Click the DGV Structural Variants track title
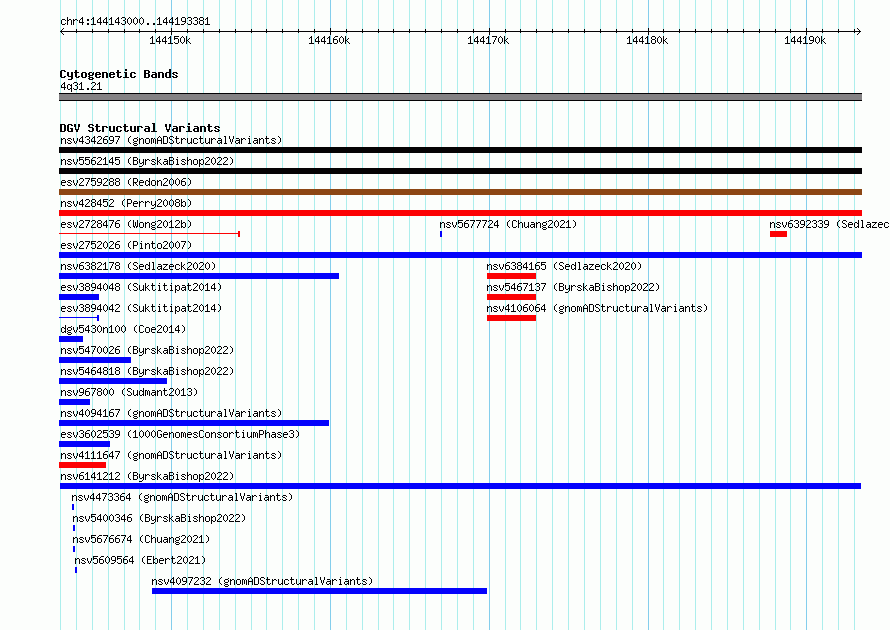Viewport: 890px width, 630px height. pos(140,128)
